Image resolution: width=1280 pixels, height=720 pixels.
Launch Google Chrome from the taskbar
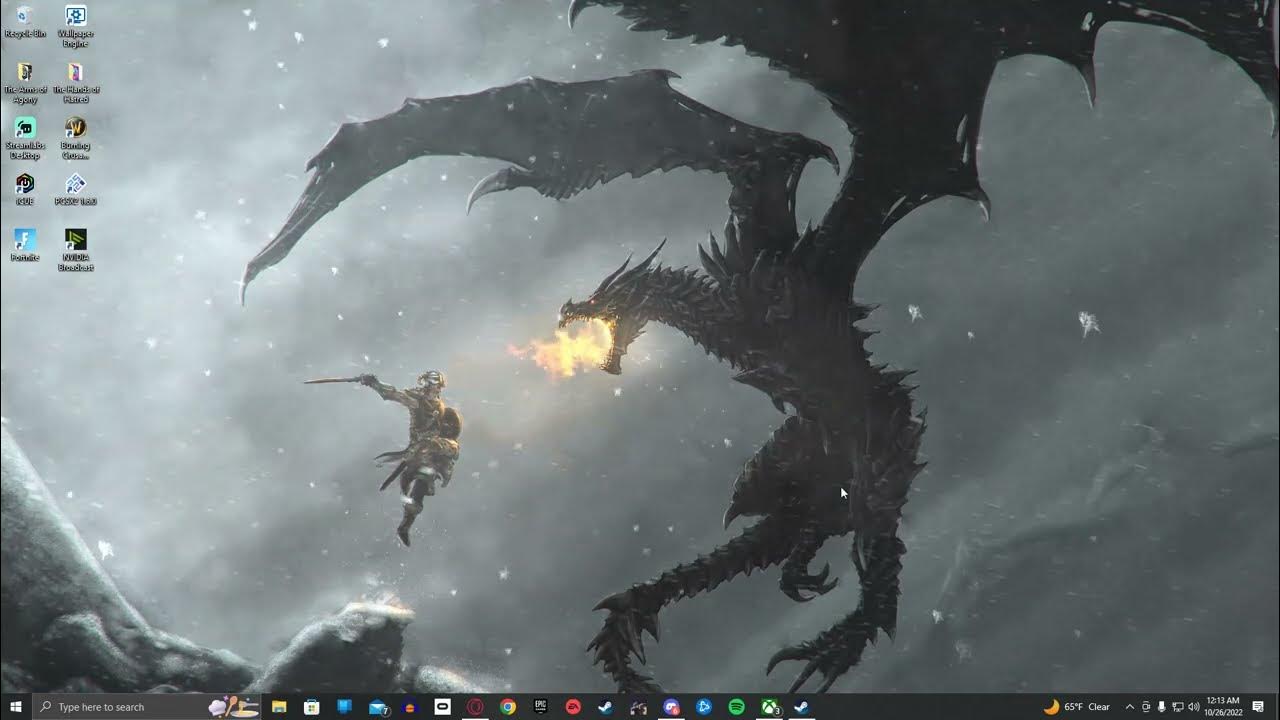pyautogui.click(x=508, y=707)
